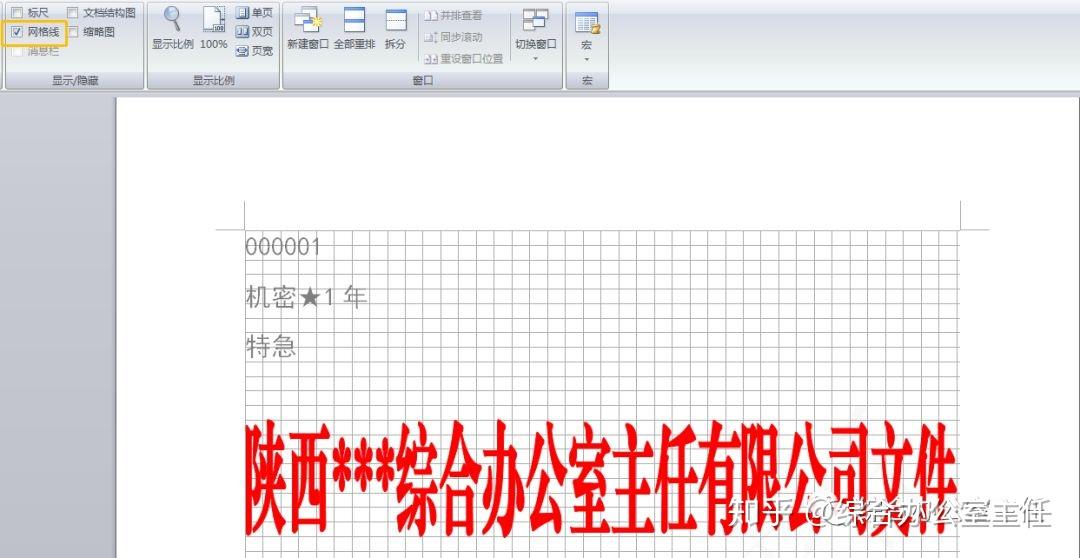
Task: Uncheck the 网格线 gridlines checkbox
Action: point(17,32)
